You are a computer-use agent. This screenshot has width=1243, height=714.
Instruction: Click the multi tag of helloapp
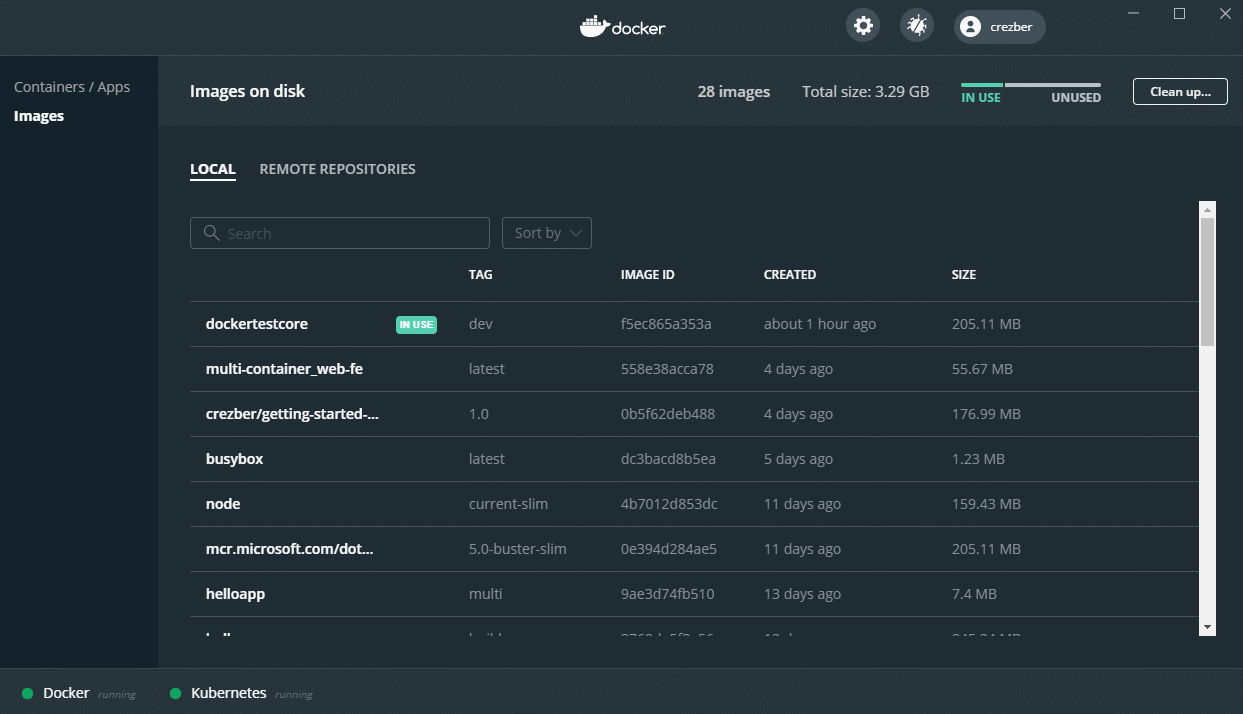(x=485, y=594)
